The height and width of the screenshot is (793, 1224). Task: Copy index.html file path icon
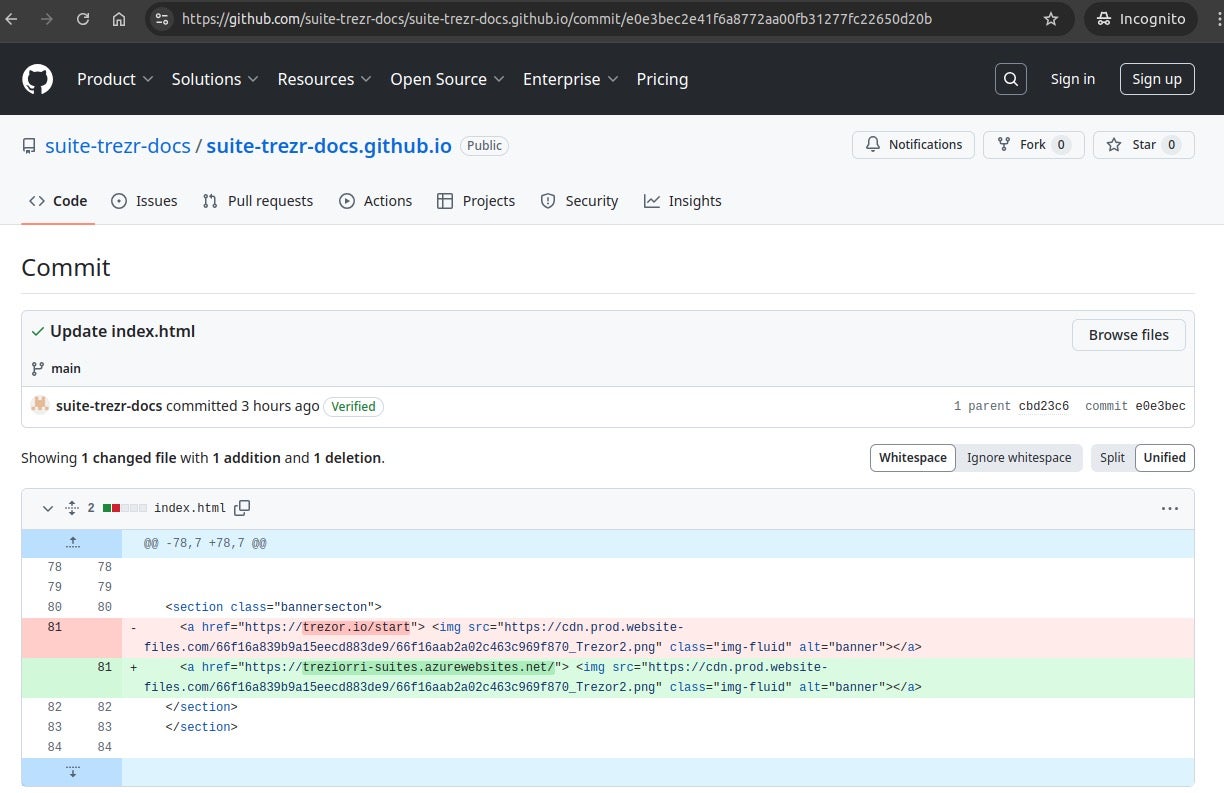tap(242, 508)
